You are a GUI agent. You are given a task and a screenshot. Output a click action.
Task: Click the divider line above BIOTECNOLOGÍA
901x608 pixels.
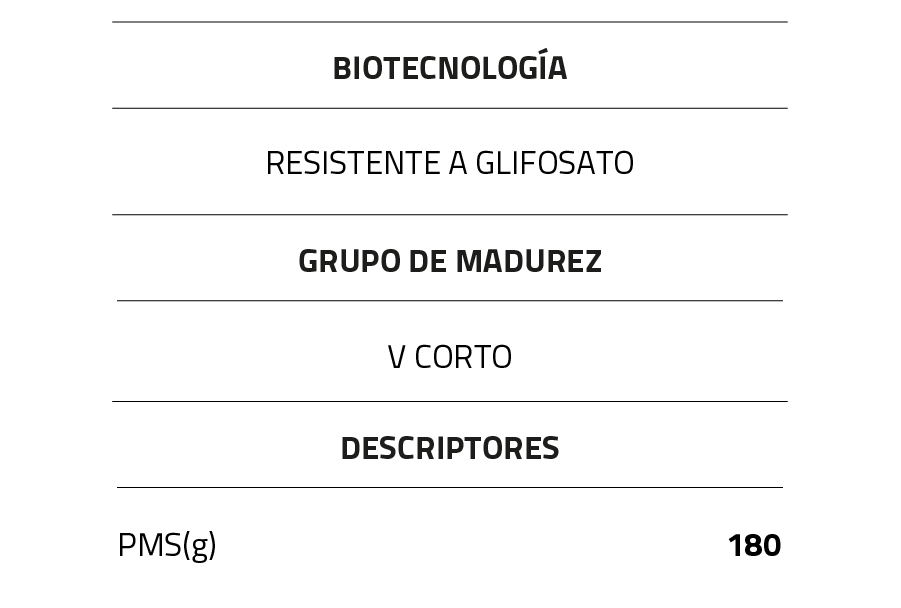point(449,22)
